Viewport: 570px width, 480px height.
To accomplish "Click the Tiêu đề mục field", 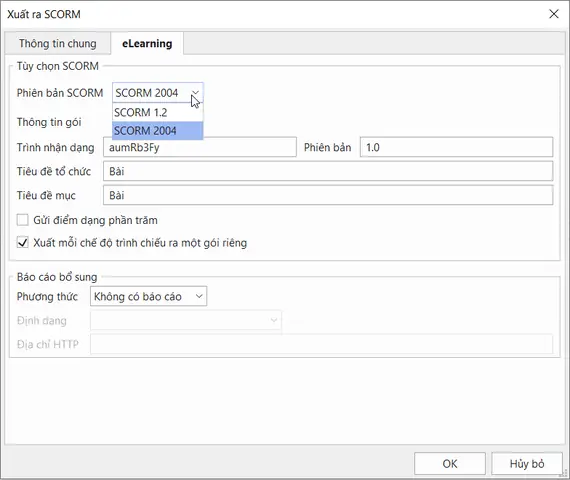I will 328,195.
